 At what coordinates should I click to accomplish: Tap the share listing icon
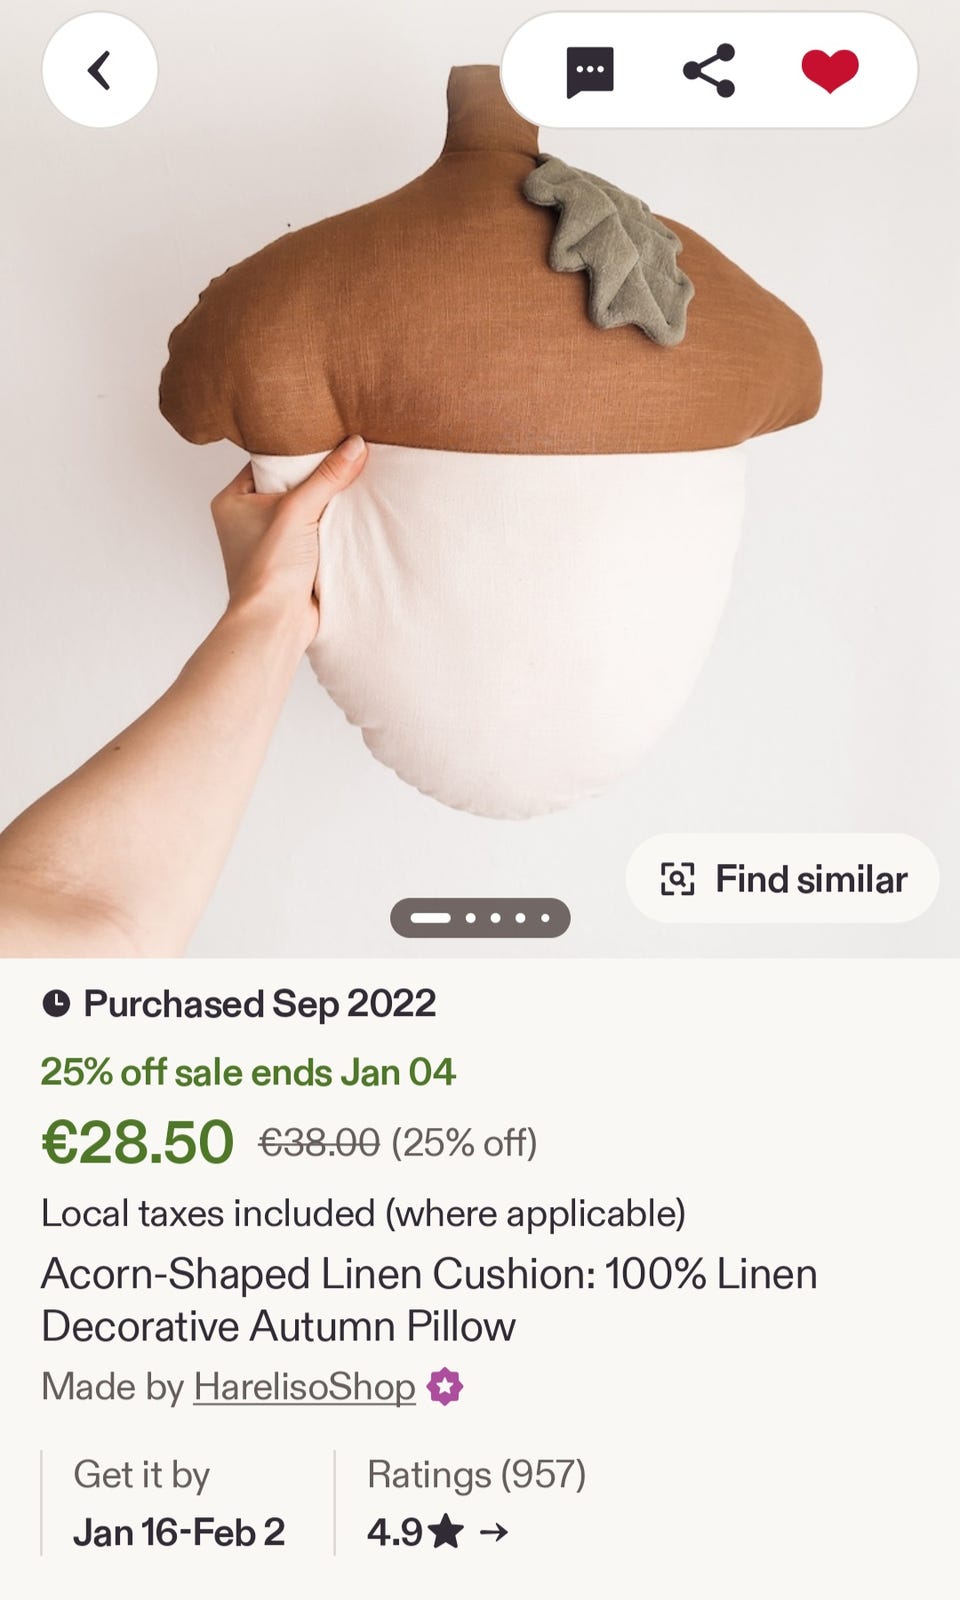709,71
